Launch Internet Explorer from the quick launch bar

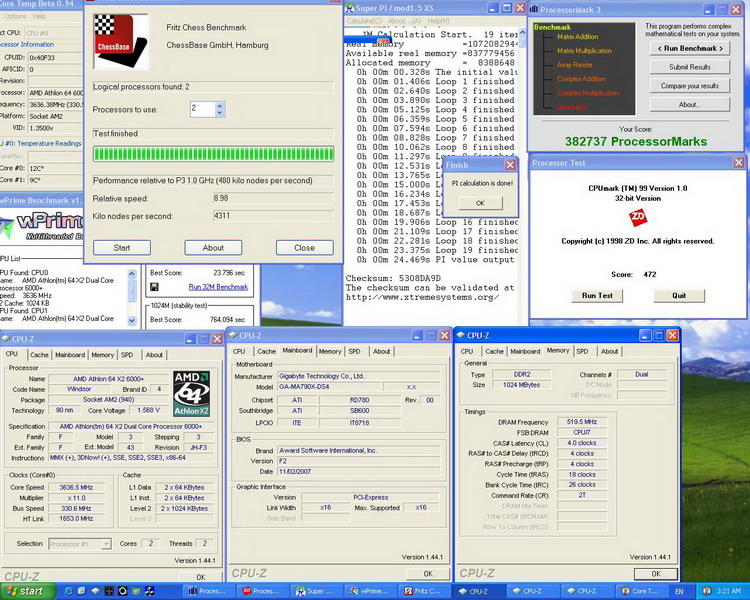point(68,591)
